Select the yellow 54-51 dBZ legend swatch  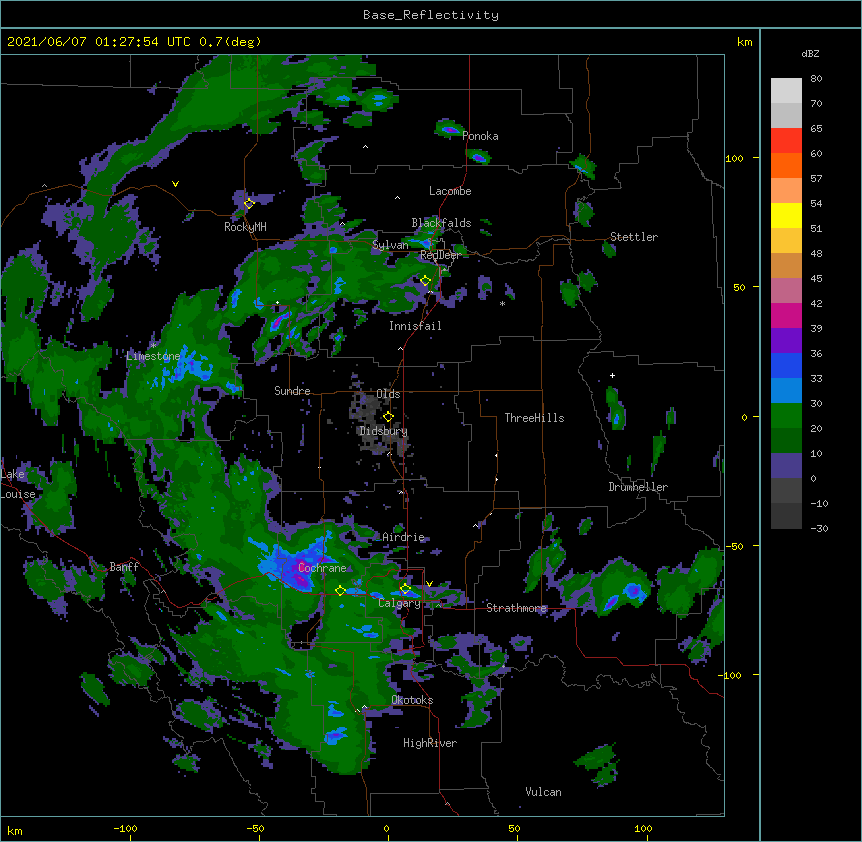tap(786, 216)
